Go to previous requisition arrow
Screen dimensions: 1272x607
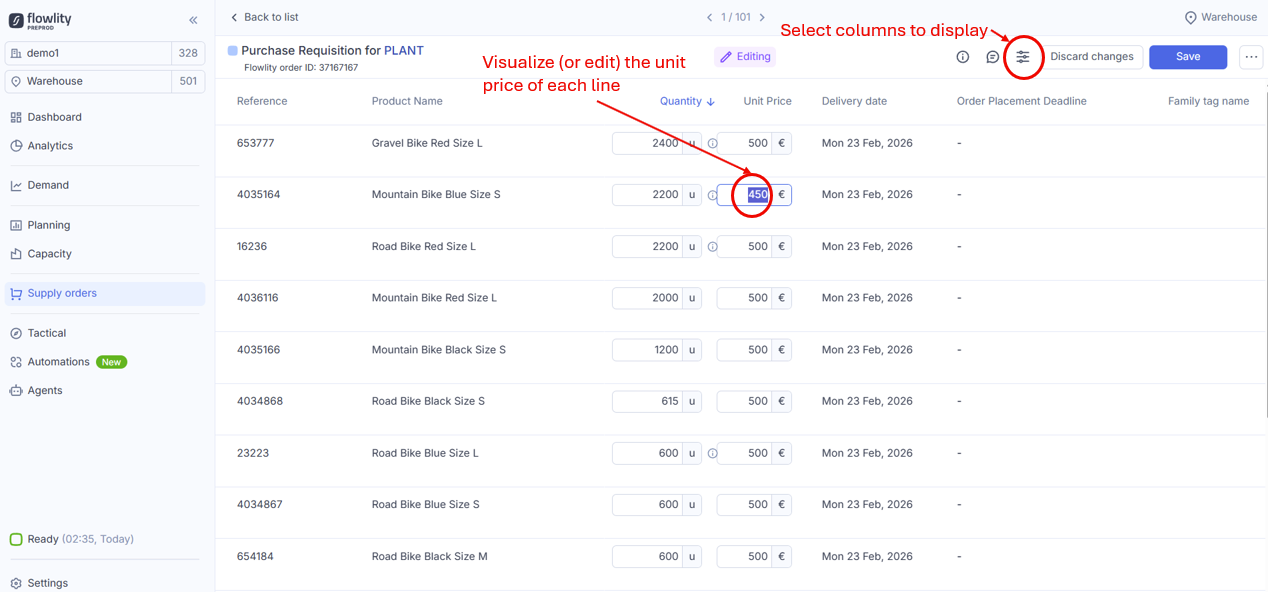[709, 17]
